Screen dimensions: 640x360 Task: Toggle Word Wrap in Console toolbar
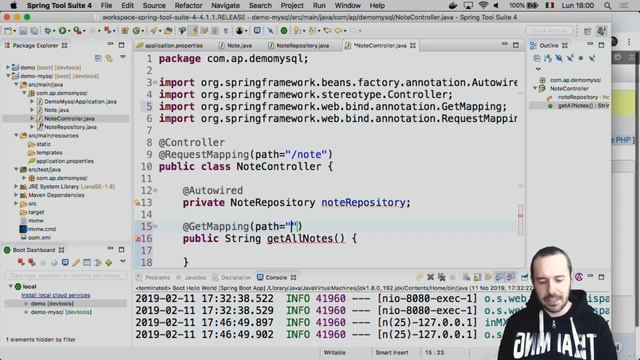tap(488, 277)
